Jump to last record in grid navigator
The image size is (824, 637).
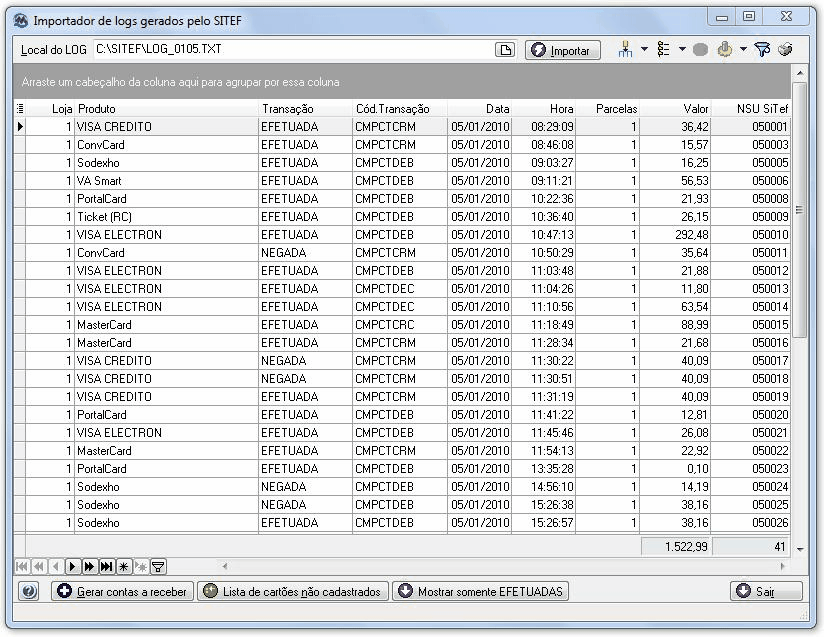106,566
